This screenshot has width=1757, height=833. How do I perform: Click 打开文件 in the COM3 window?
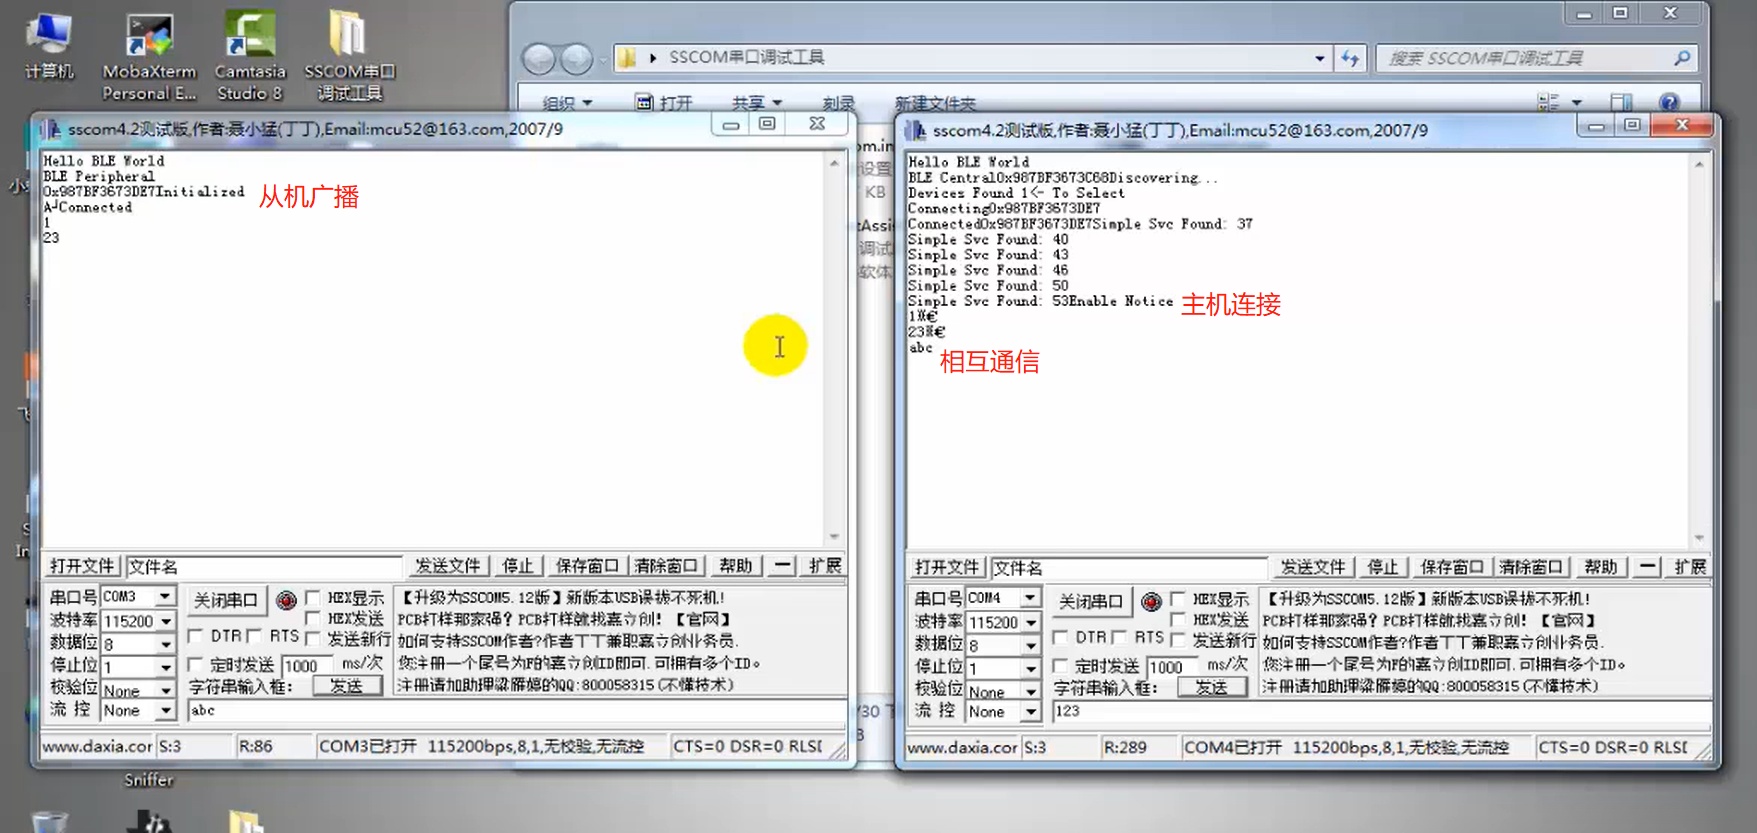82,566
